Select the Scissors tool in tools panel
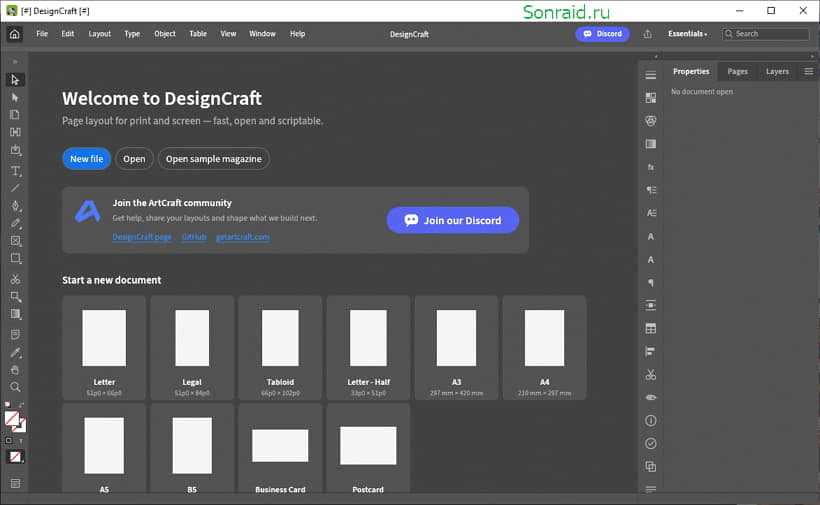 point(15,279)
